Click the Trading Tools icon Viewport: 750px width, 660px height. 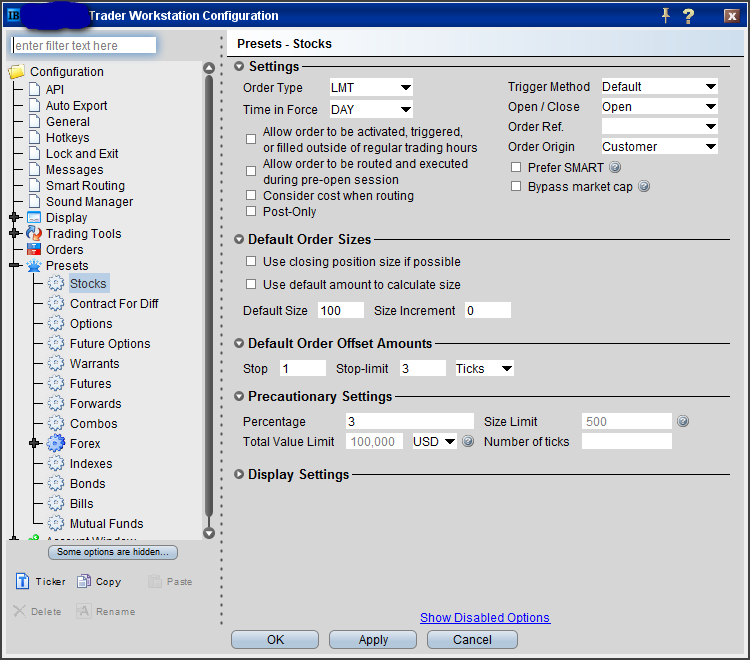34,233
